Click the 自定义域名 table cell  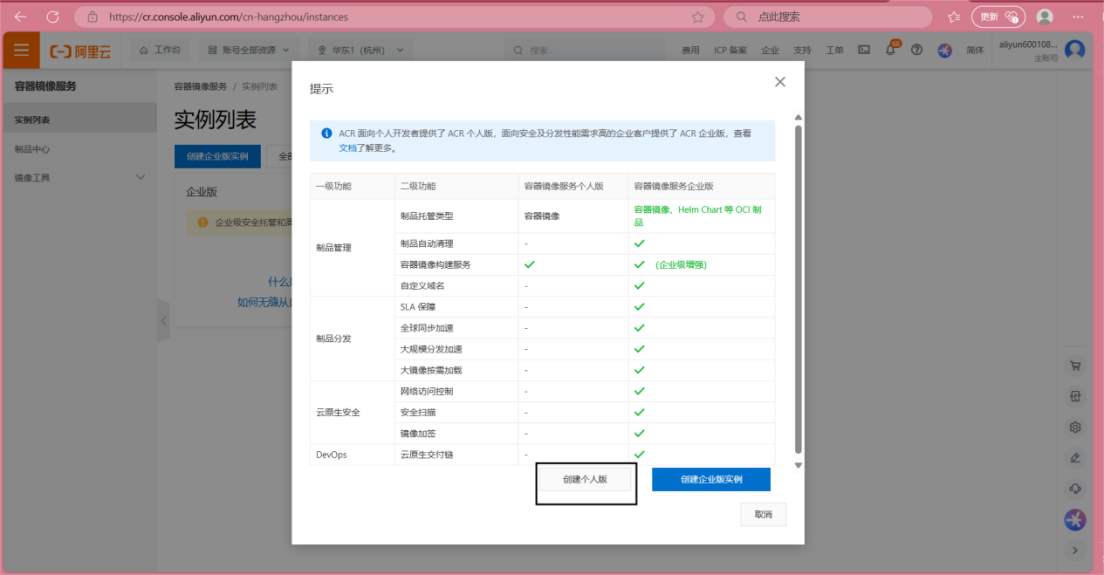pos(456,286)
